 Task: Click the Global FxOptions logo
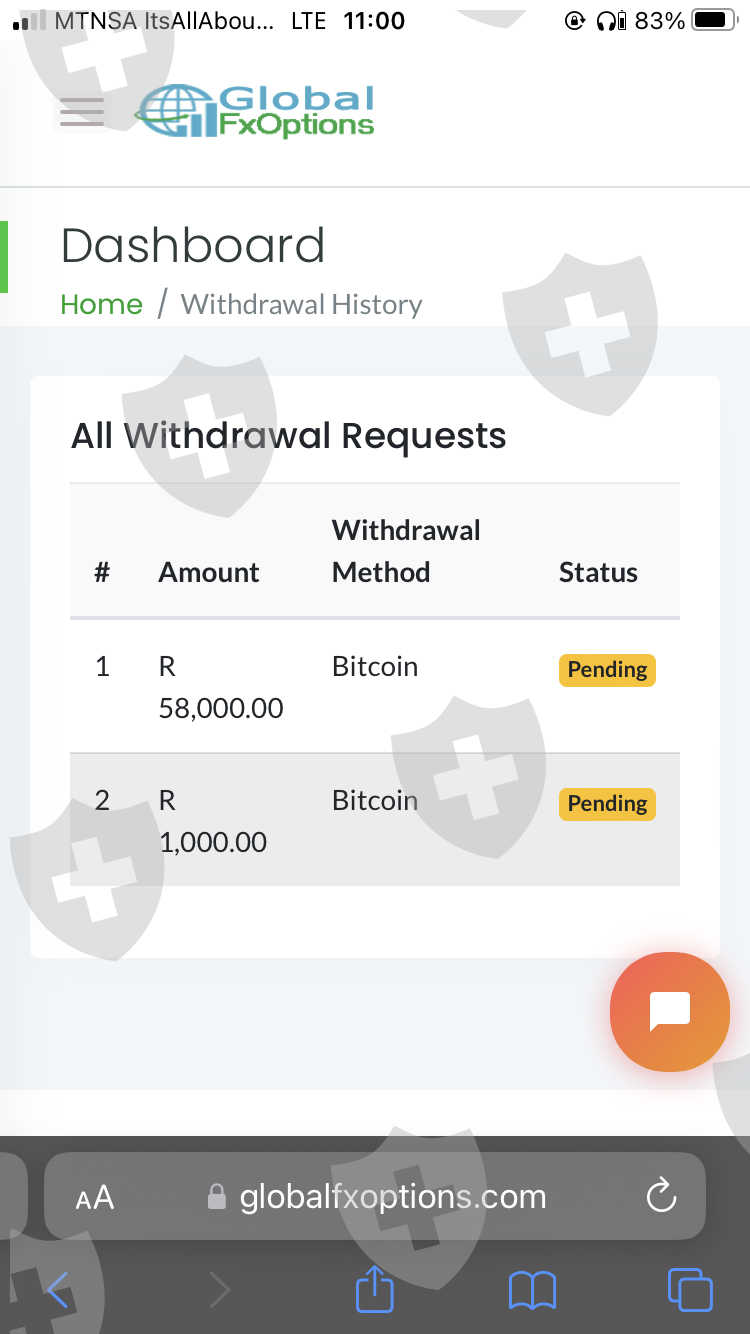256,112
